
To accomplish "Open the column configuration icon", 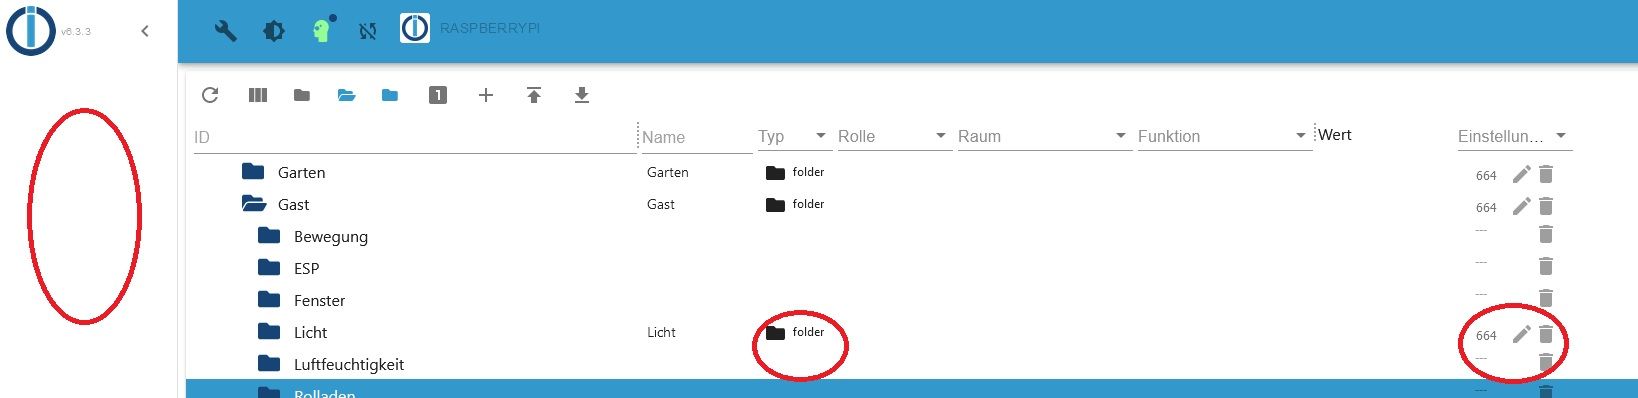I will coord(258,95).
